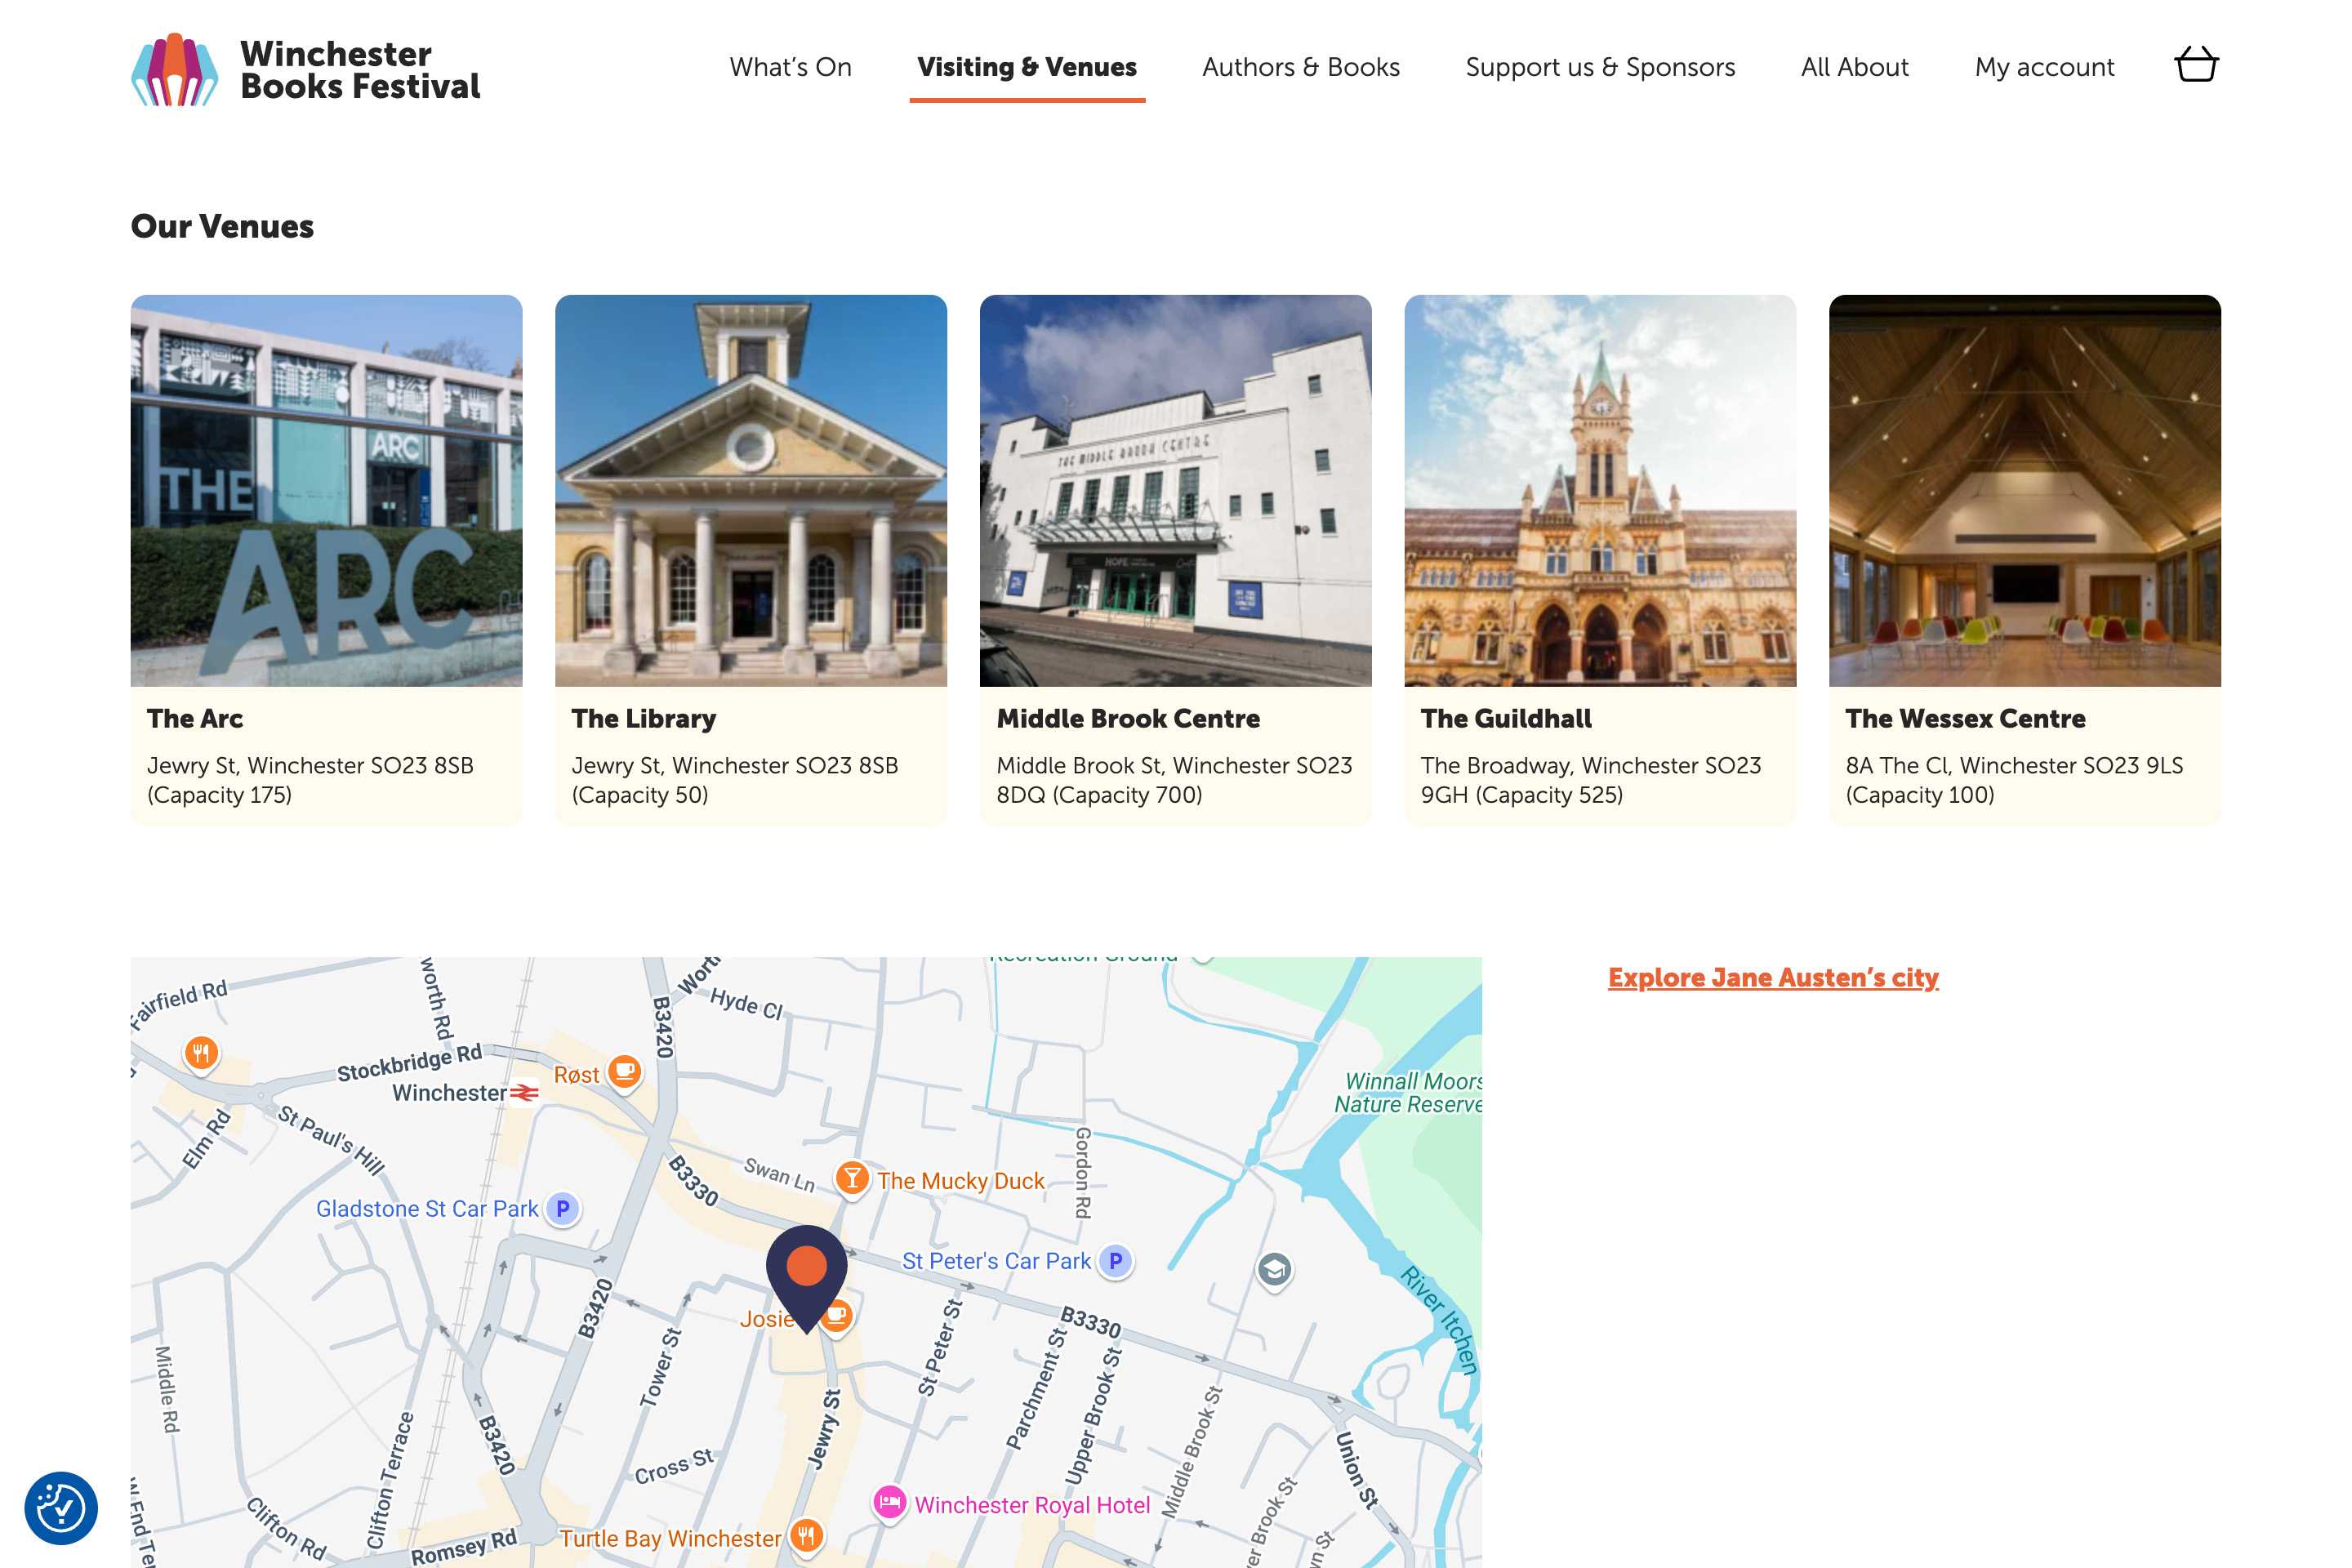The width and height of the screenshot is (2352, 1568).
Task: Click The Wessex Centre address text
Action: coord(2014,780)
